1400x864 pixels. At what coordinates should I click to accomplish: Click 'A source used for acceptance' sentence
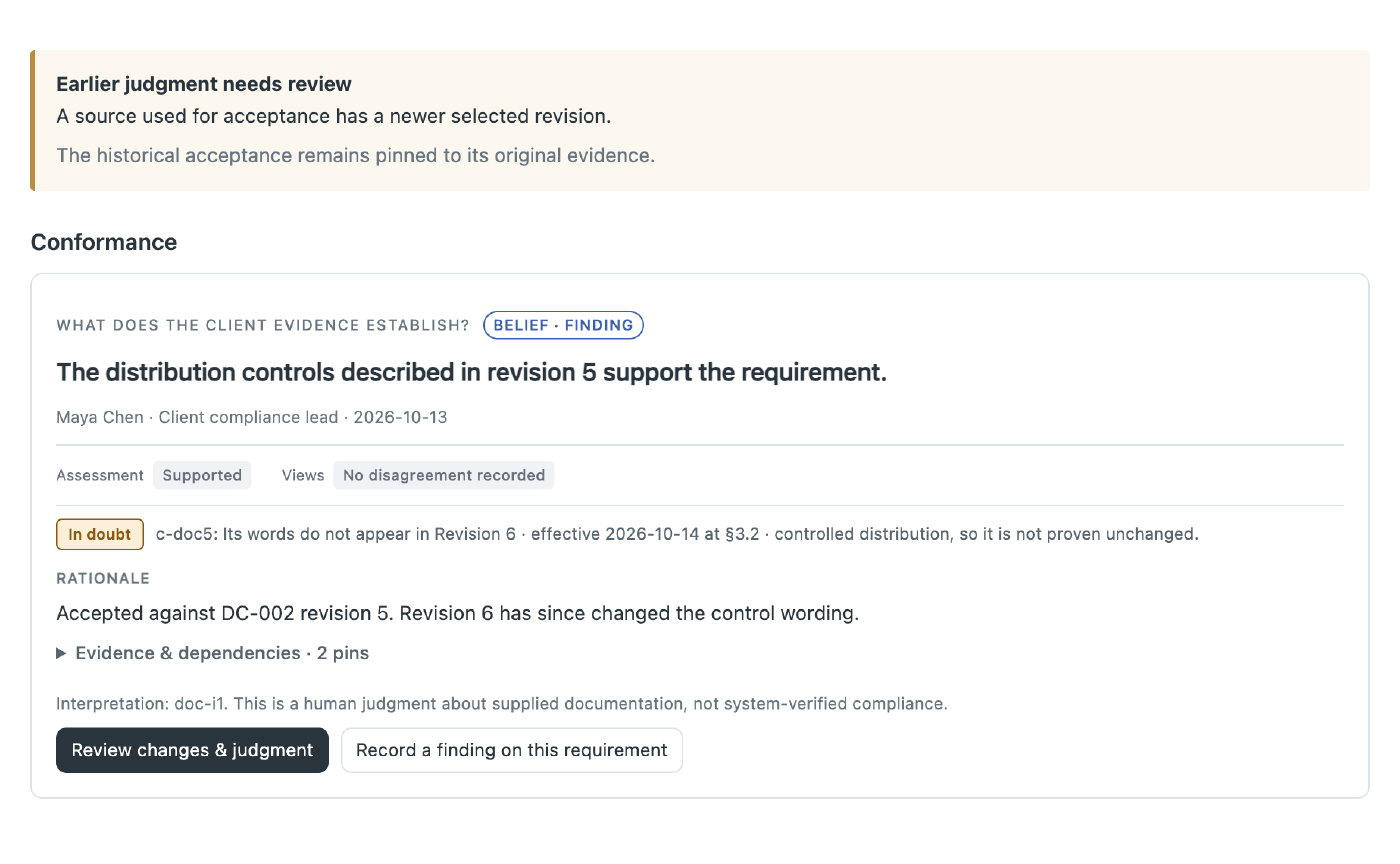click(x=334, y=116)
